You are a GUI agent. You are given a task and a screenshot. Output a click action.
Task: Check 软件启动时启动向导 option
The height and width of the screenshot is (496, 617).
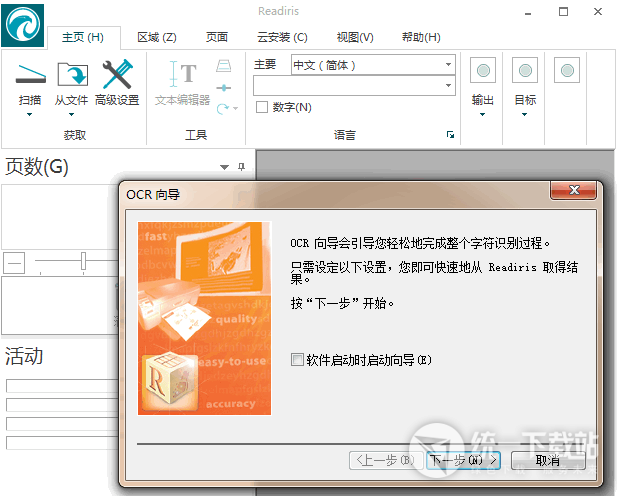click(x=297, y=359)
